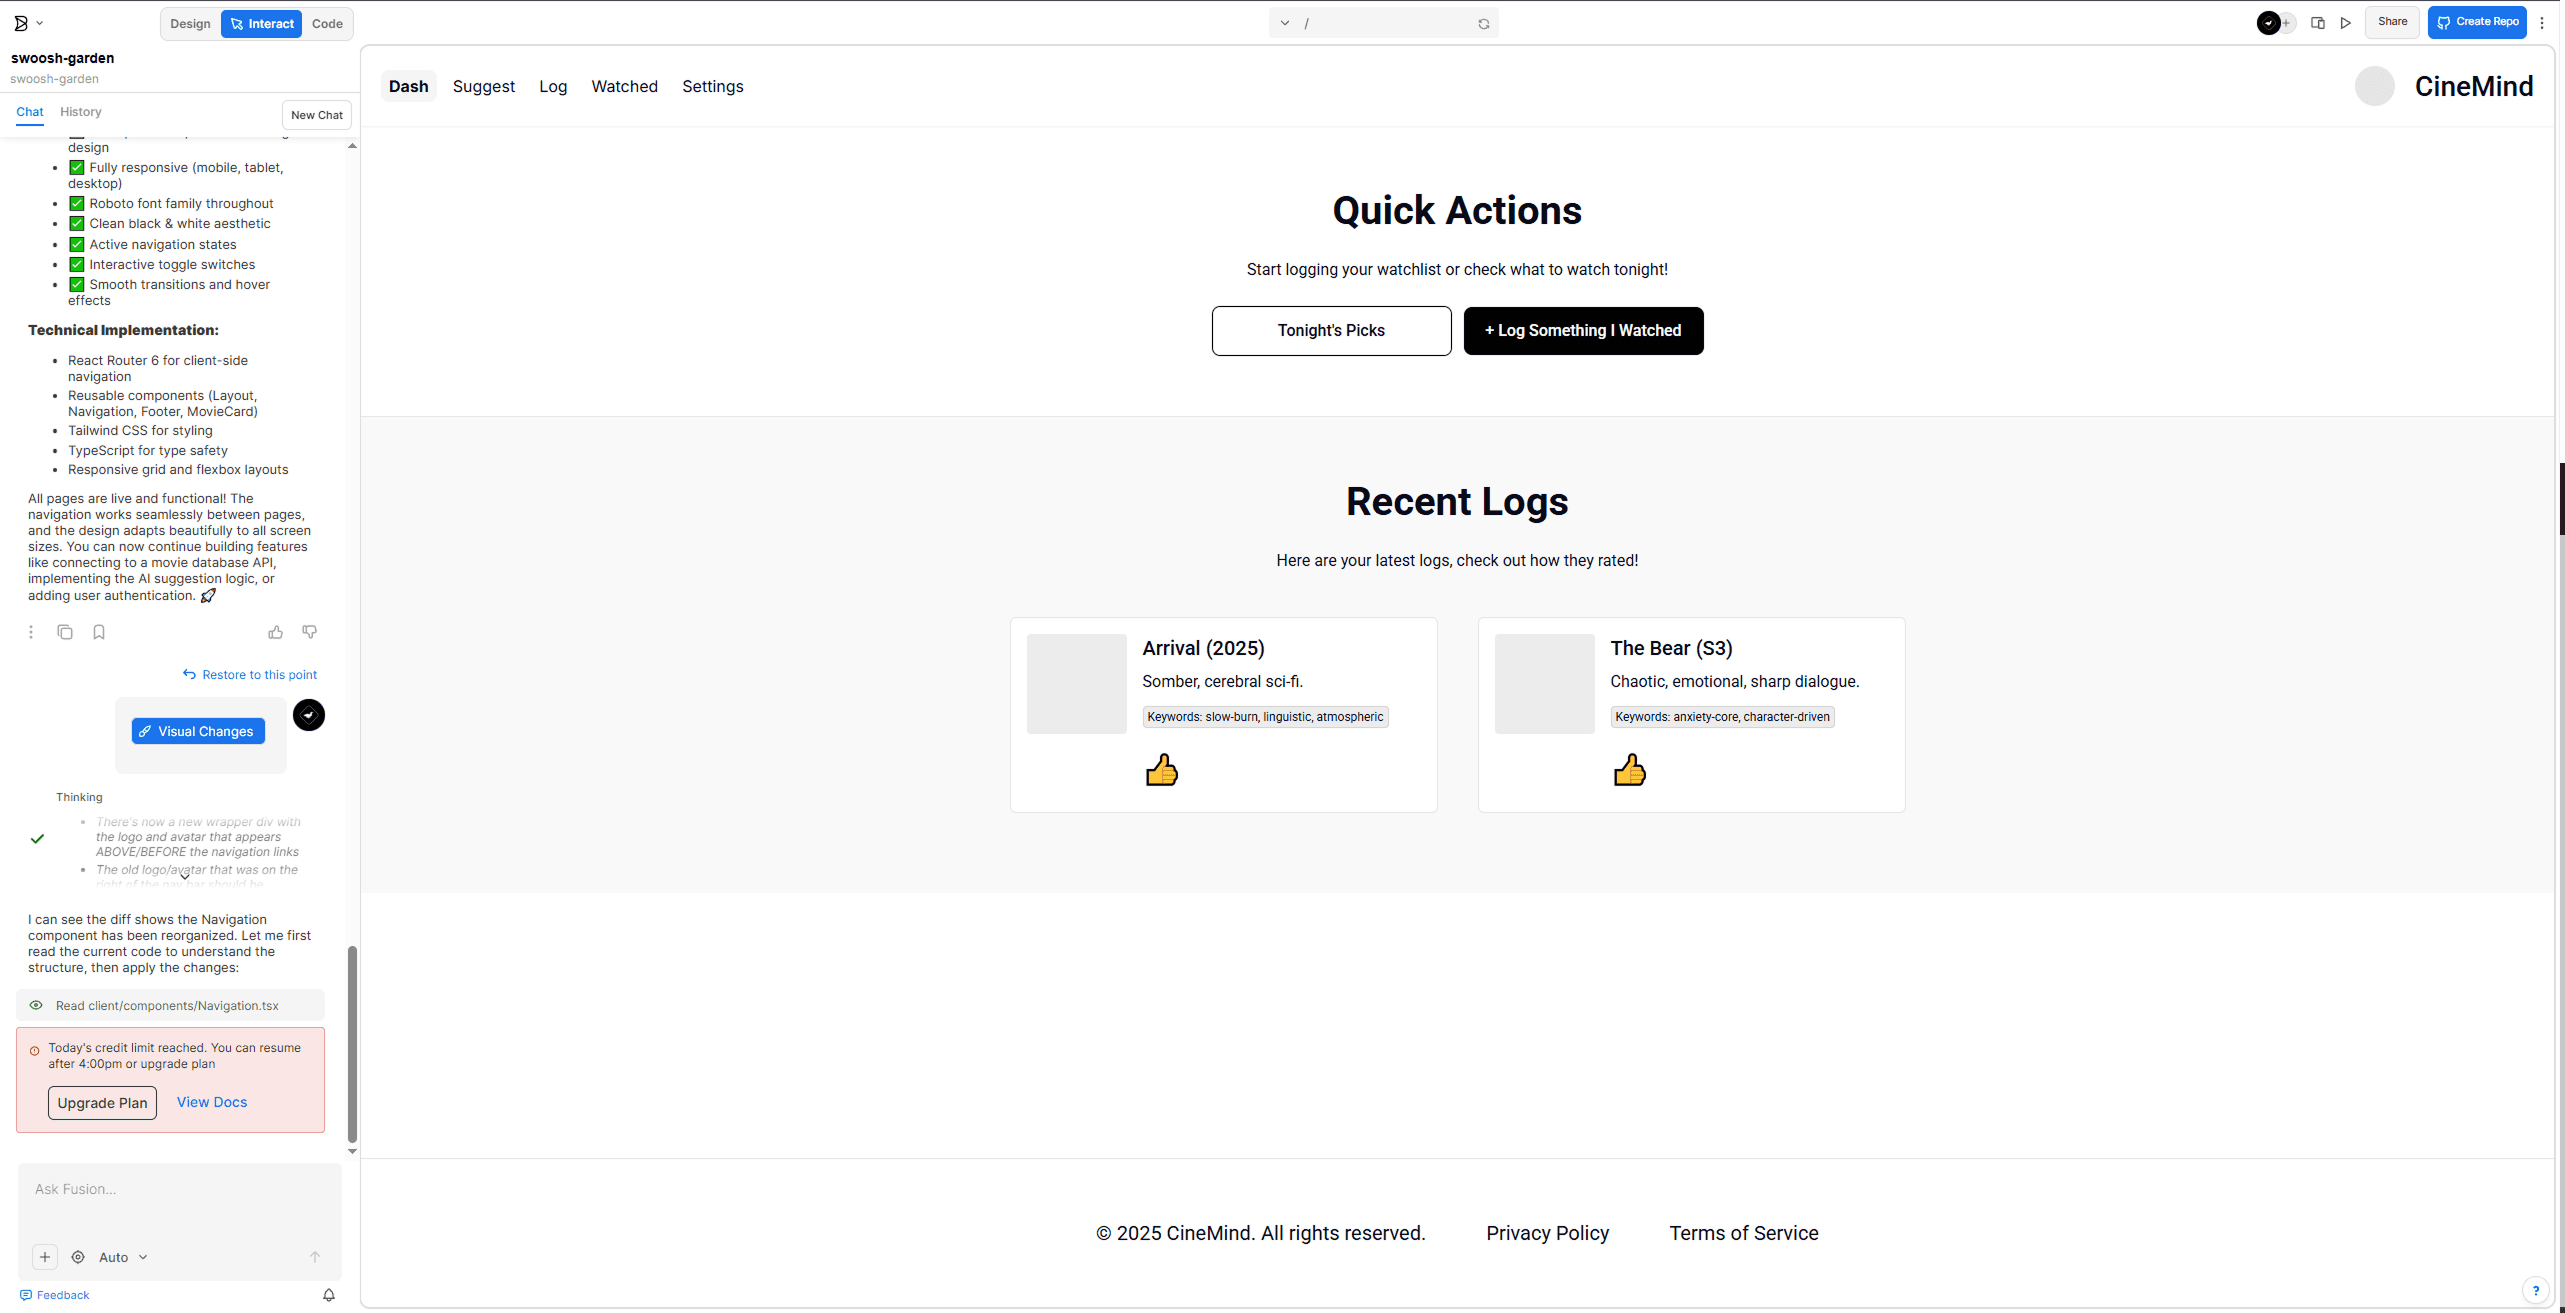The height and width of the screenshot is (1313, 2565).
Task: Give the chat response a thumbs down
Action: [x=310, y=632]
